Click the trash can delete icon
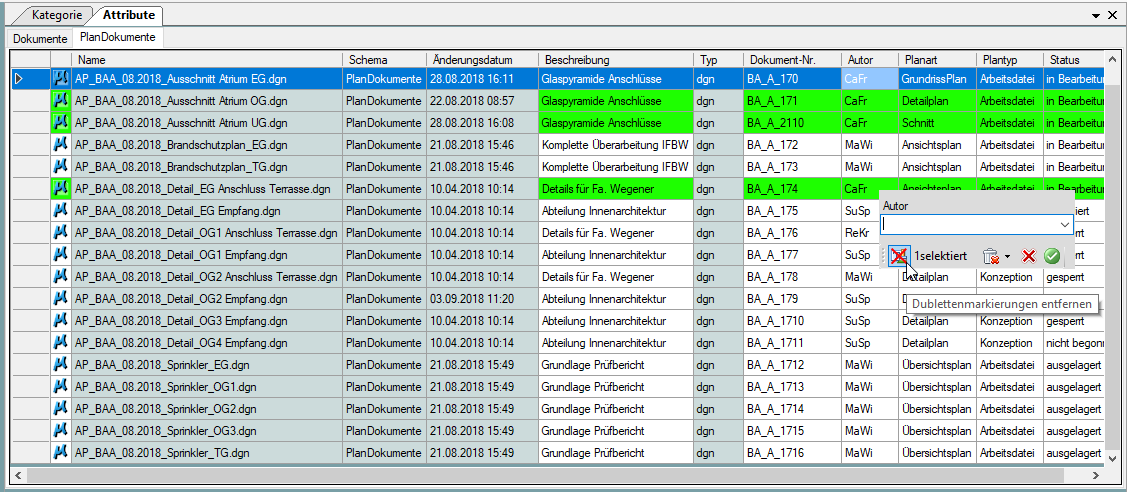1127x492 pixels. pyautogui.click(x=990, y=256)
